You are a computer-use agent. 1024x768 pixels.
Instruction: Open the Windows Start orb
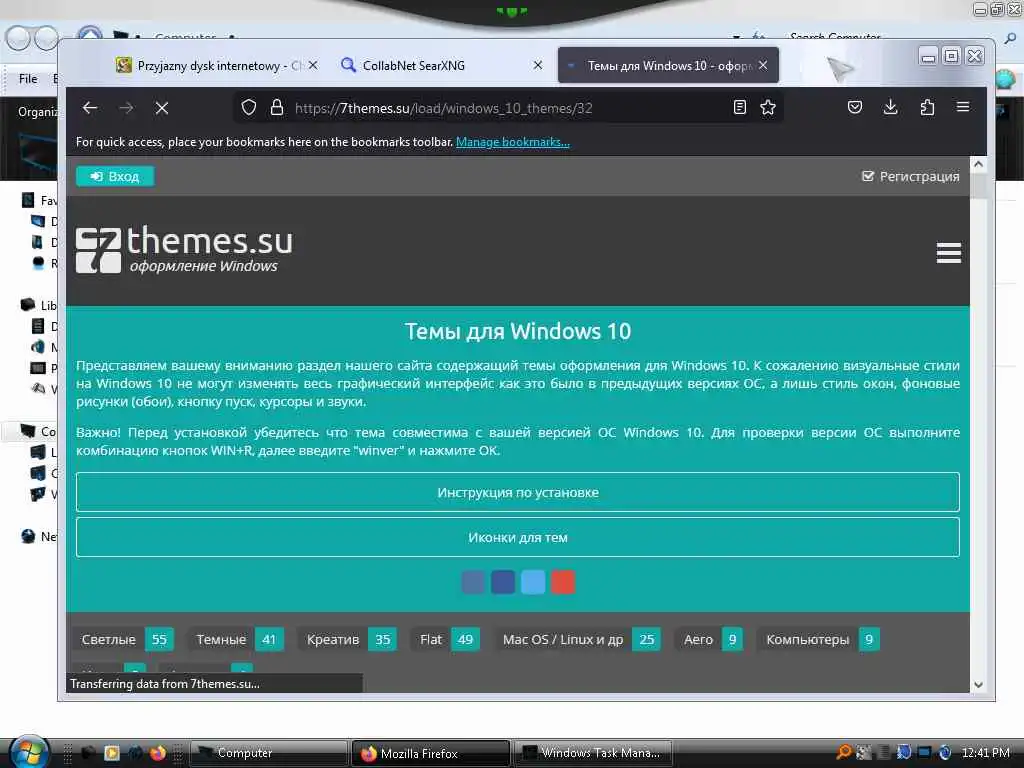(x=27, y=752)
